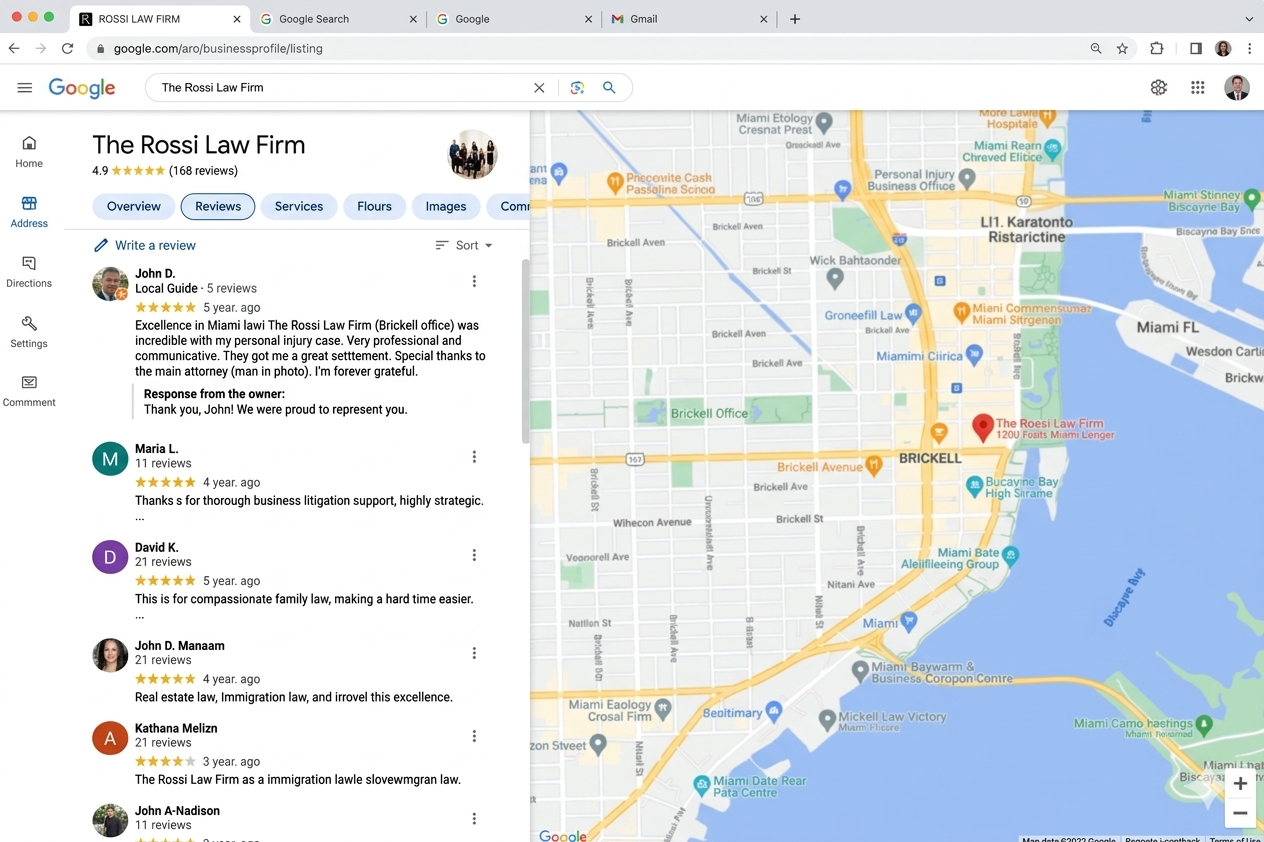Open Settings in left sidebar
Screen dimensions: 1264x842
pyautogui.click(x=29, y=332)
